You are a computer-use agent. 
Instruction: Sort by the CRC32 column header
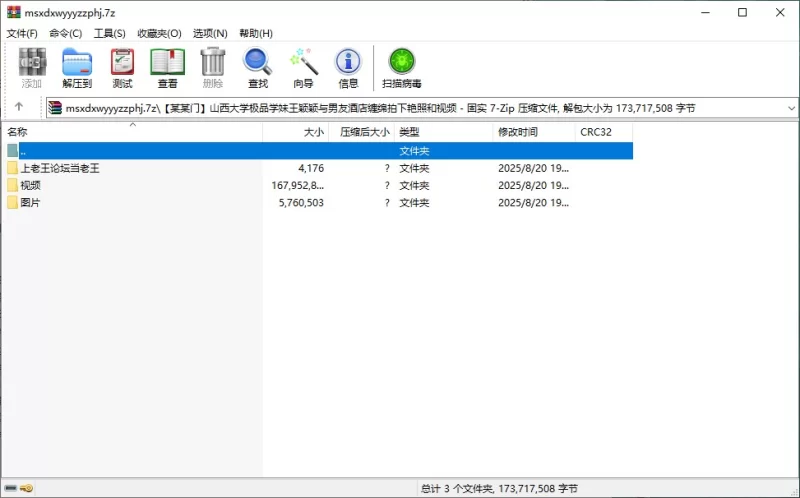click(604, 132)
